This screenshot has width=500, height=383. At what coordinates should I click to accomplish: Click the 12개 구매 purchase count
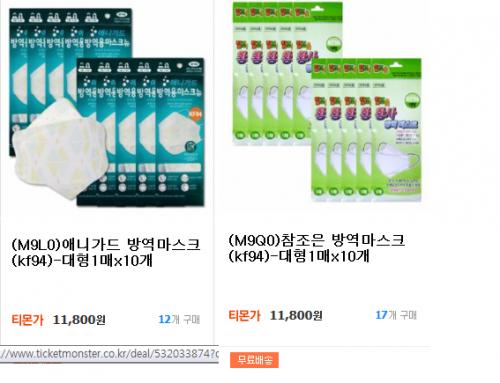click(179, 319)
